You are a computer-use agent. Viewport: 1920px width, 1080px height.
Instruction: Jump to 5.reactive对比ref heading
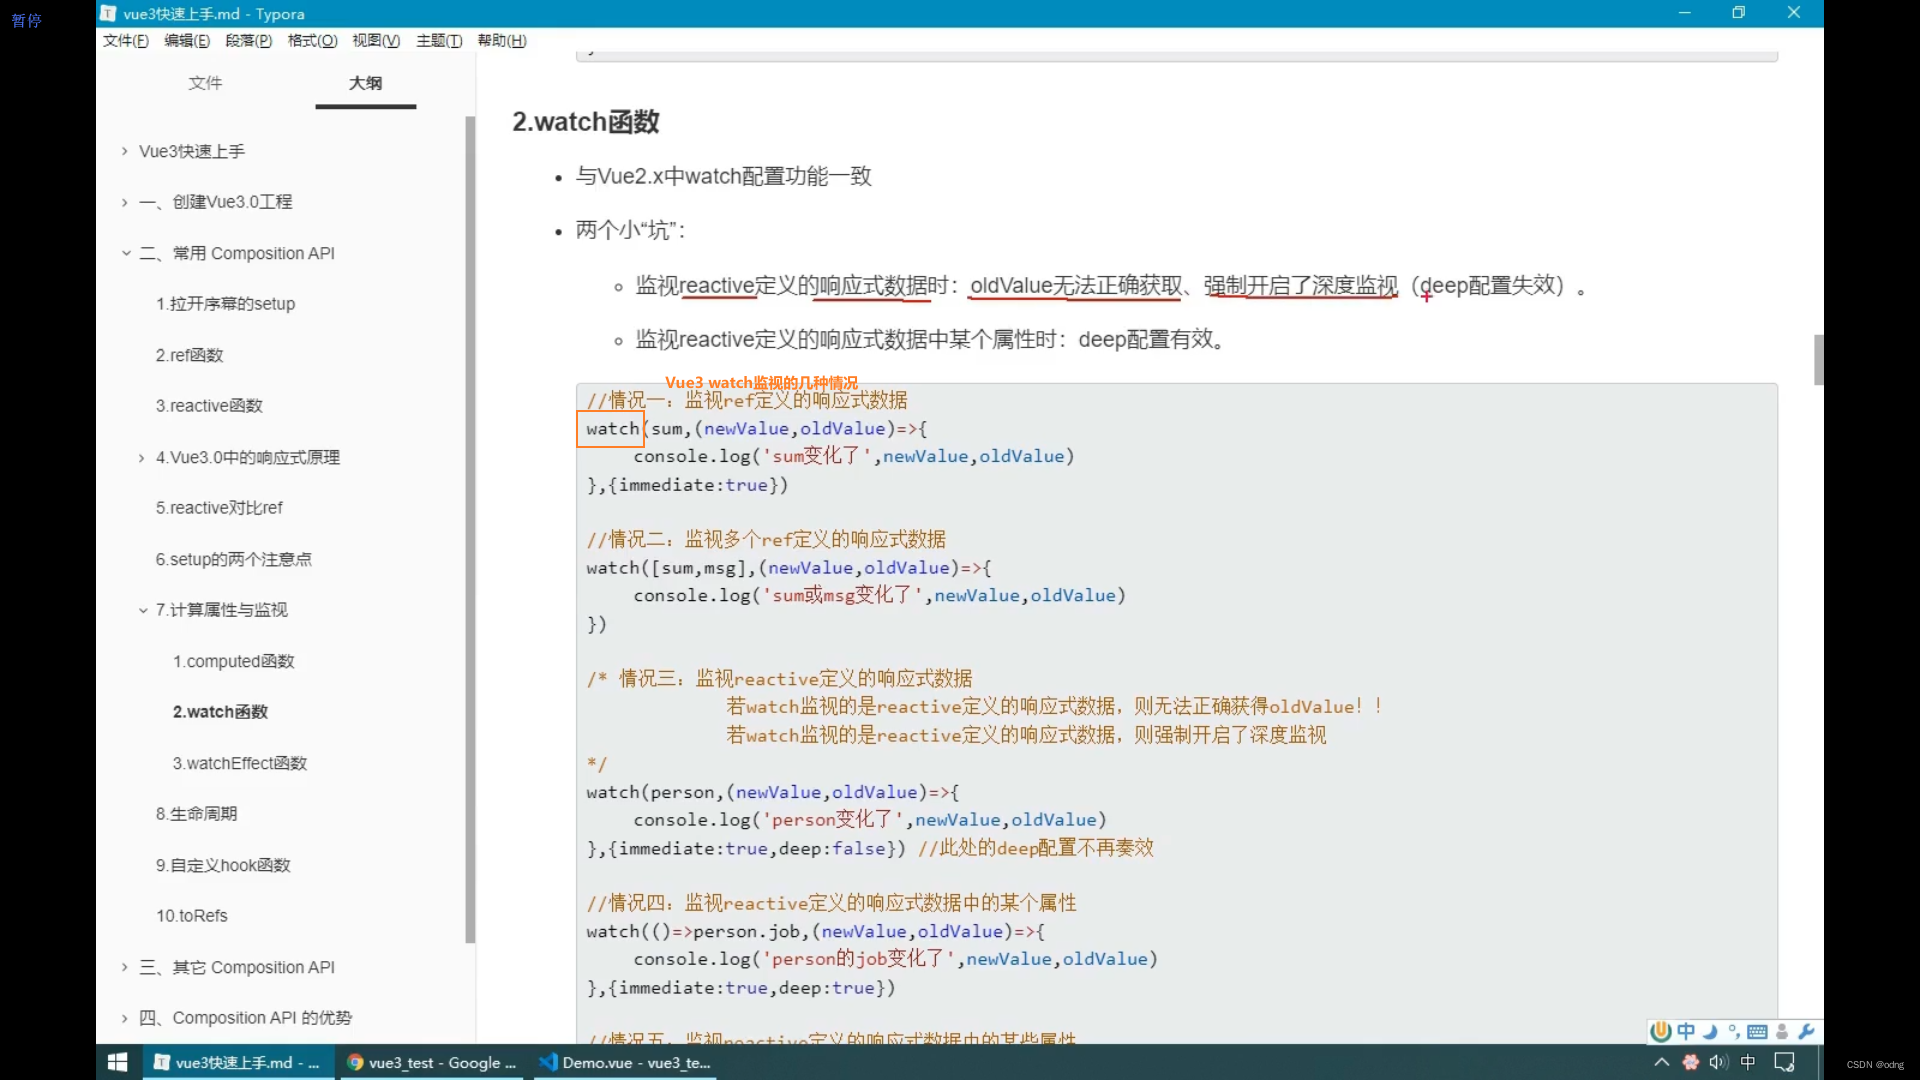pyautogui.click(x=219, y=508)
